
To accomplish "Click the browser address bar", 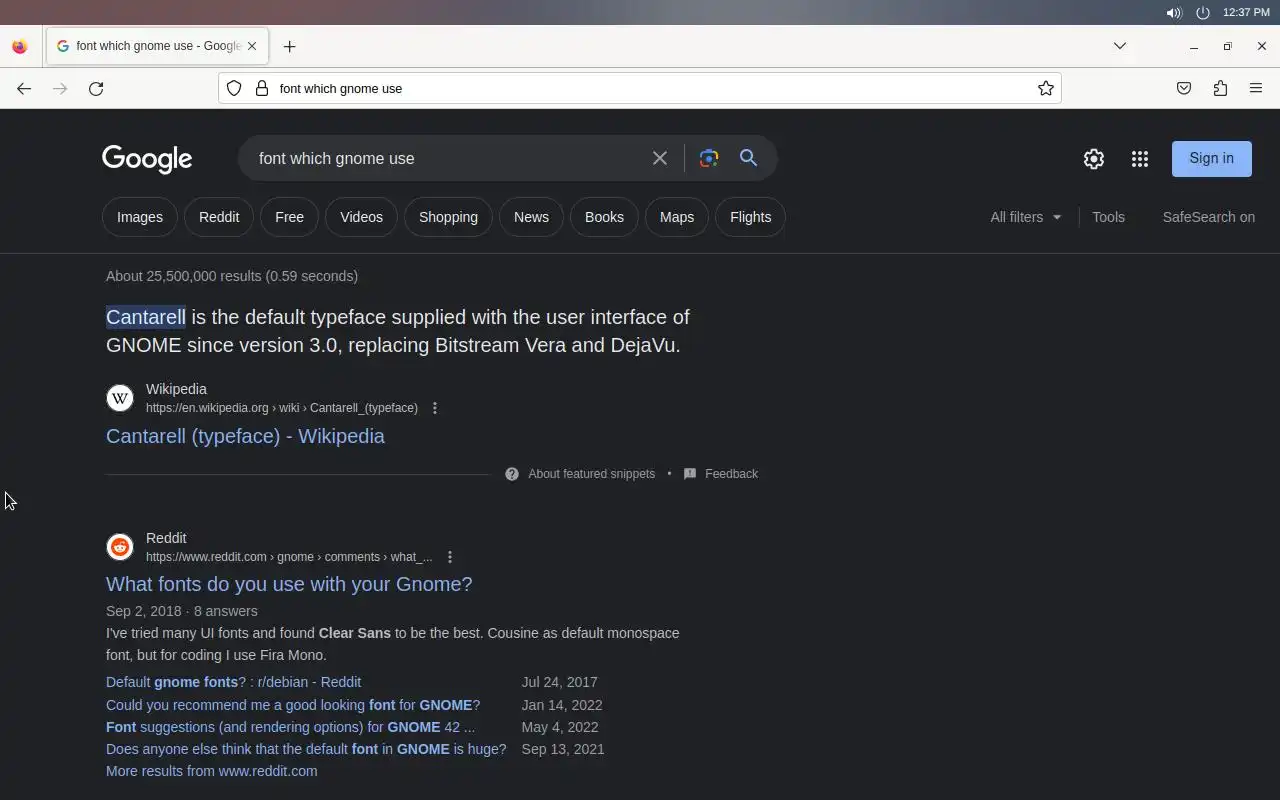I will click(640, 88).
